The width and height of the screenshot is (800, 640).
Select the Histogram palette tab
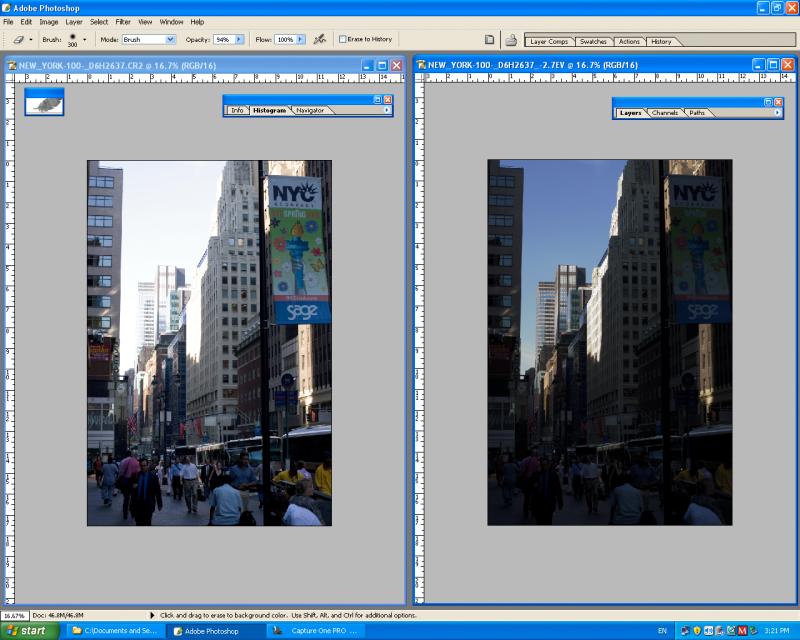[269, 110]
